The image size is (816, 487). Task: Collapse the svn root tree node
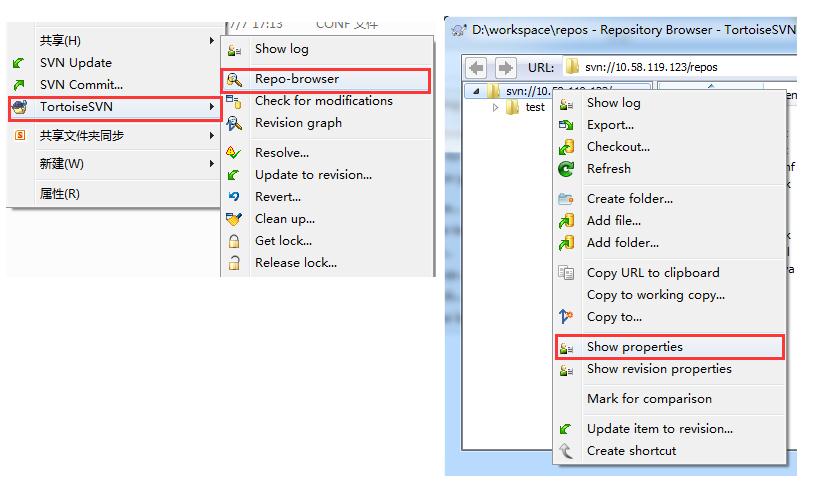coord(476,92)
